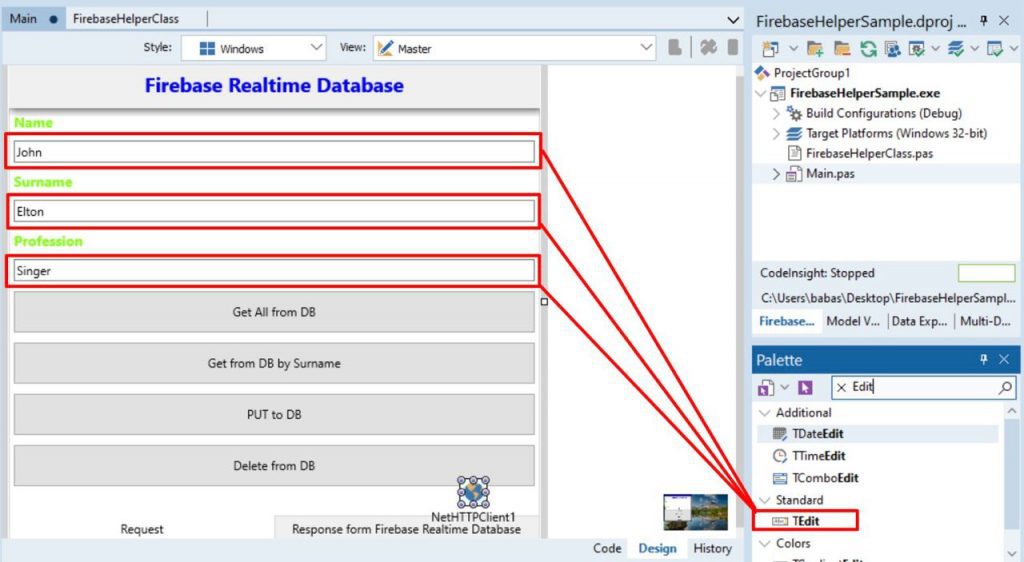Image resolution: width=1024 pixels, height=562 pixels.
Task: Click the Get All from DB button
Action: pyautogui.click(x=274, y=312)
